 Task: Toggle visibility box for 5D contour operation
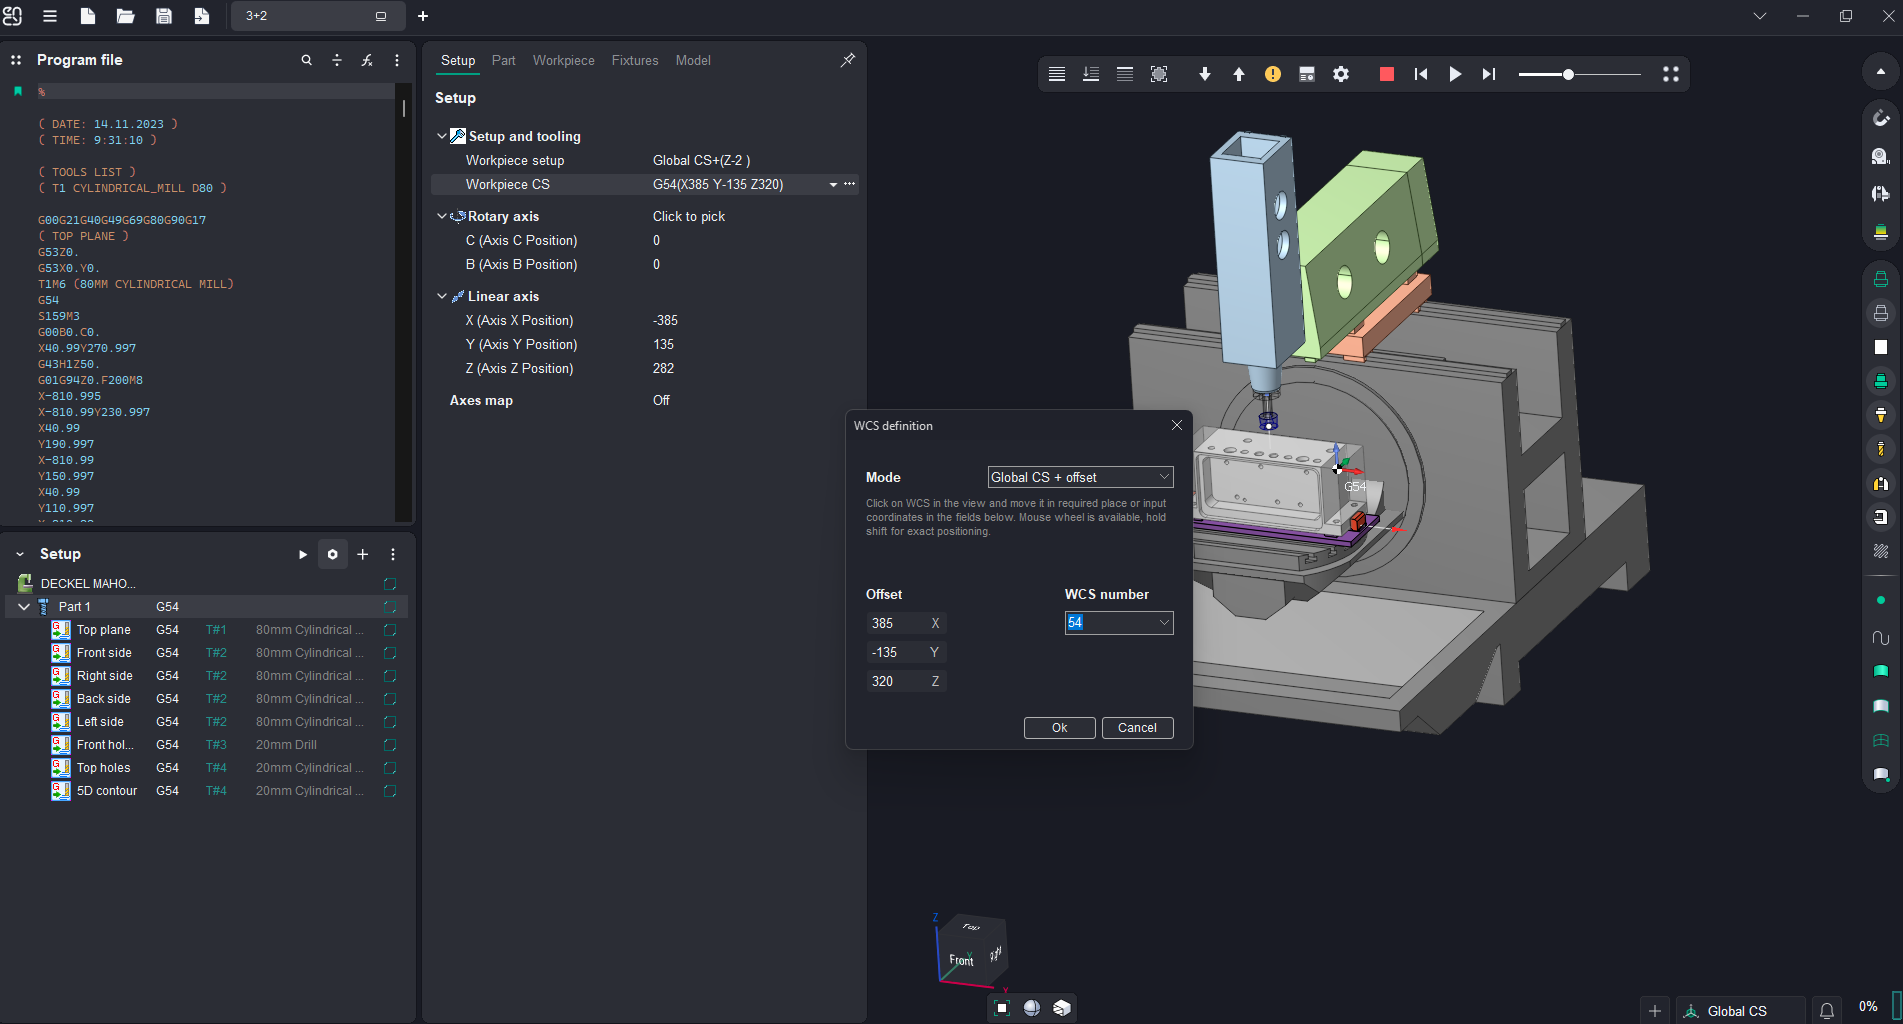[x=390, y=791]
